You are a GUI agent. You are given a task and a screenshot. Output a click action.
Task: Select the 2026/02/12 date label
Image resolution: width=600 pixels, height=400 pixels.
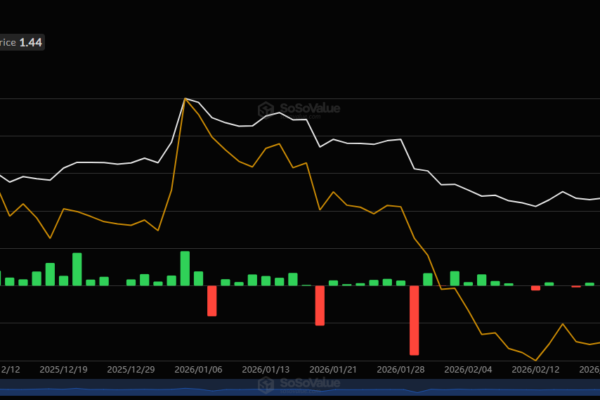tap(536, 368)
